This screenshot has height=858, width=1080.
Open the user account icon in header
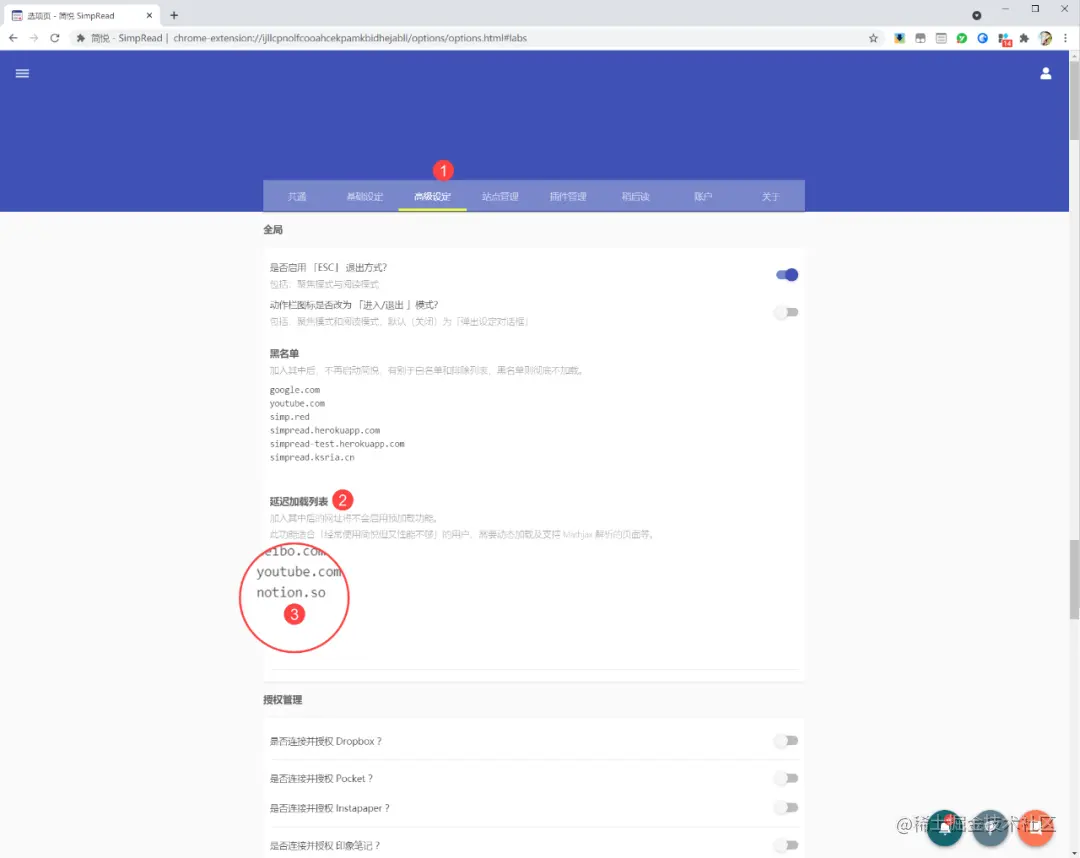pyautogui.click(x=1046, y=74)
